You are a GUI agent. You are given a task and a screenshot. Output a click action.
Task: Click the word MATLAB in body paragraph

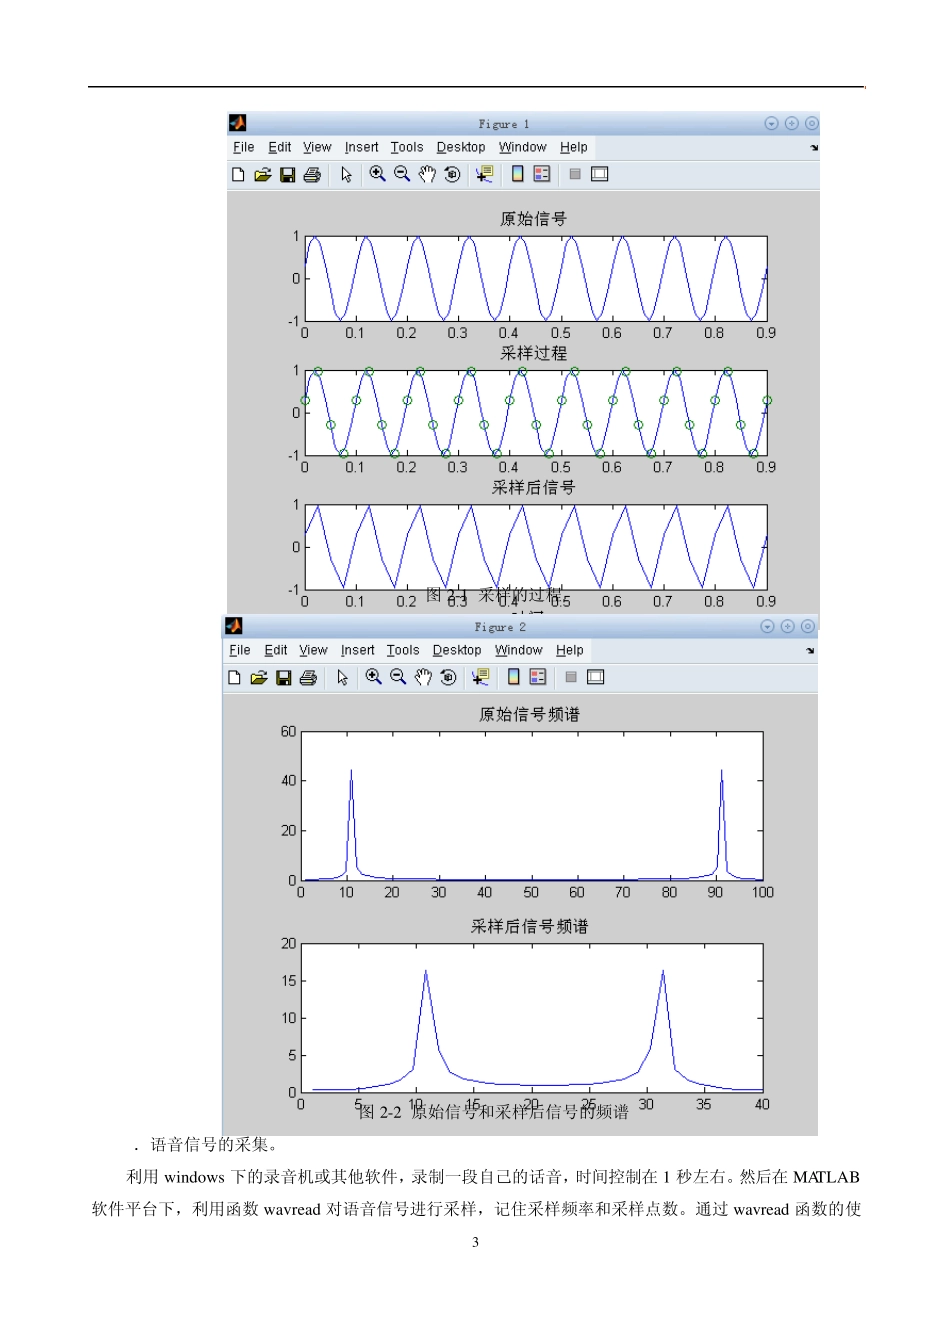tap(826, 1177)
